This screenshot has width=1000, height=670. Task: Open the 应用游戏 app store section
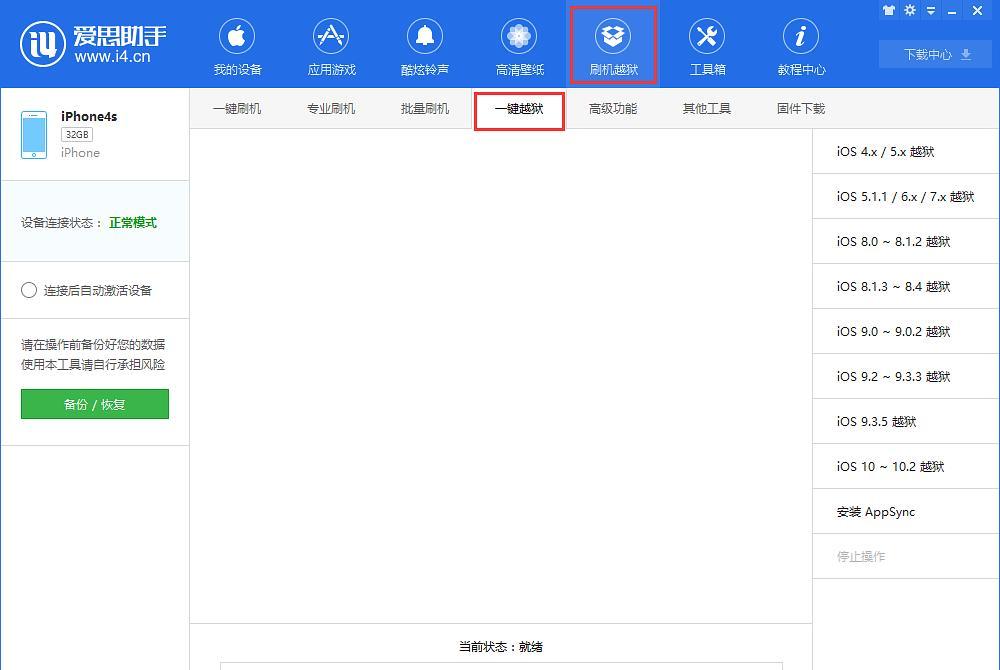point(331,47)
